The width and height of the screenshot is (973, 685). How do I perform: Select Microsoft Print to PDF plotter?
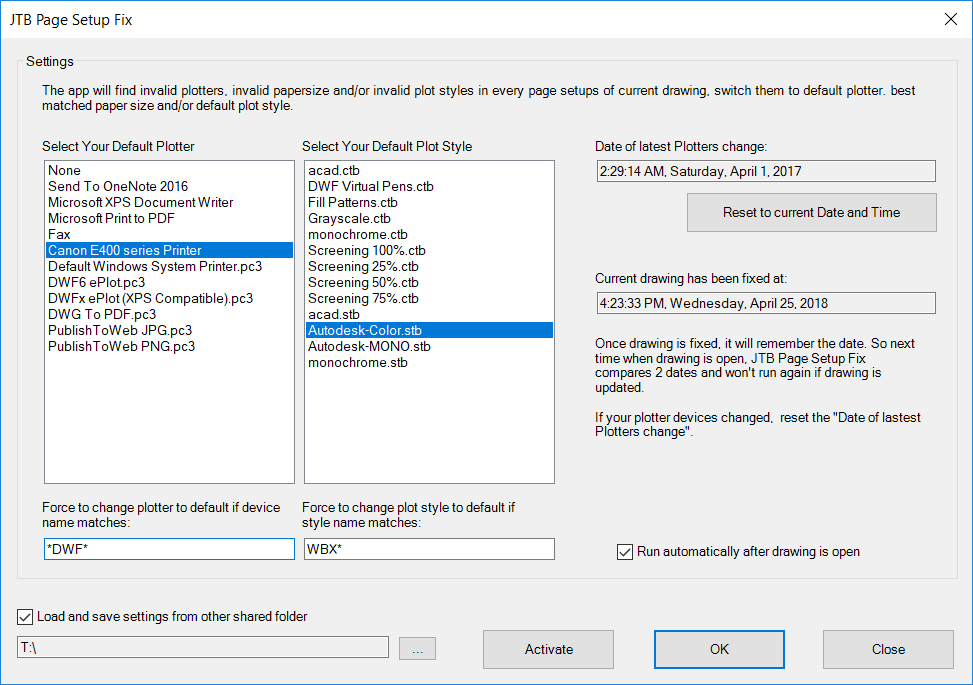click(x=111, y=218)
